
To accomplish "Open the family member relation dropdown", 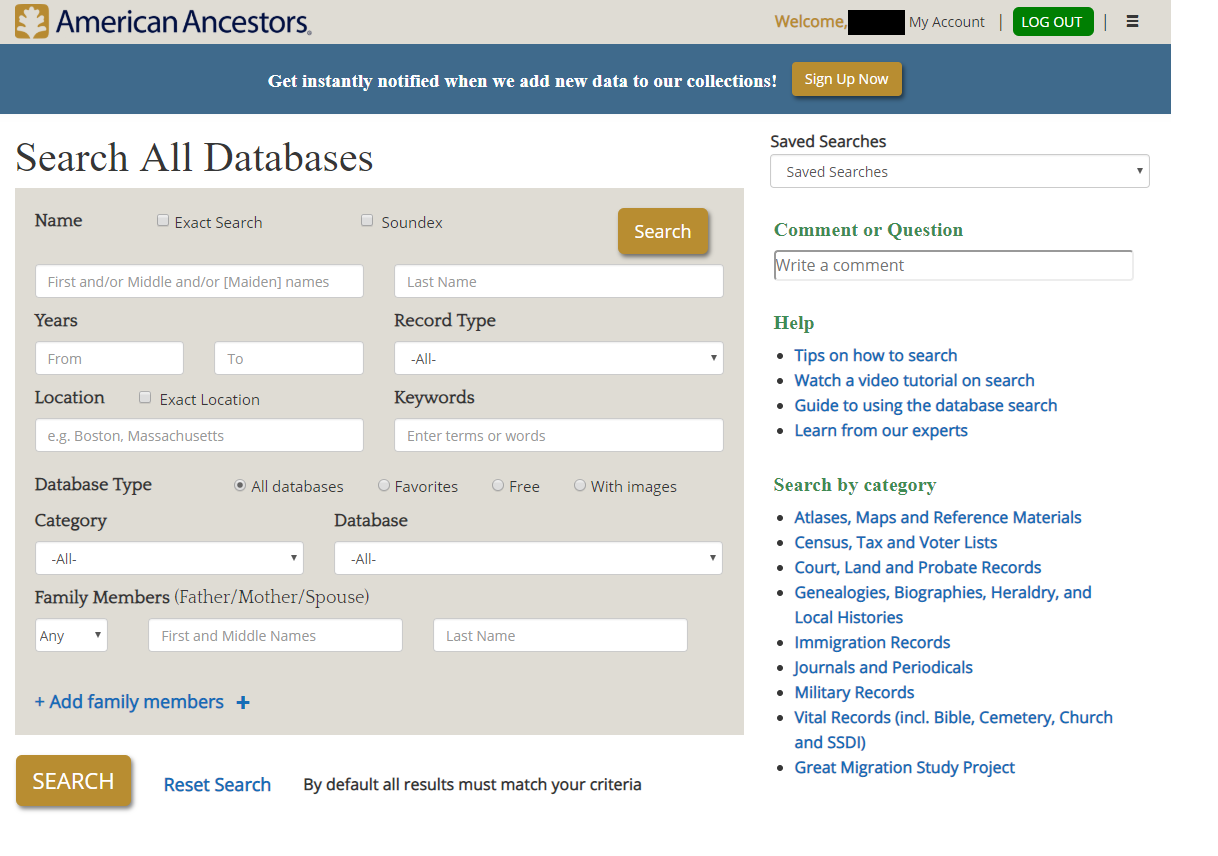I will click(x=71, y=635).
